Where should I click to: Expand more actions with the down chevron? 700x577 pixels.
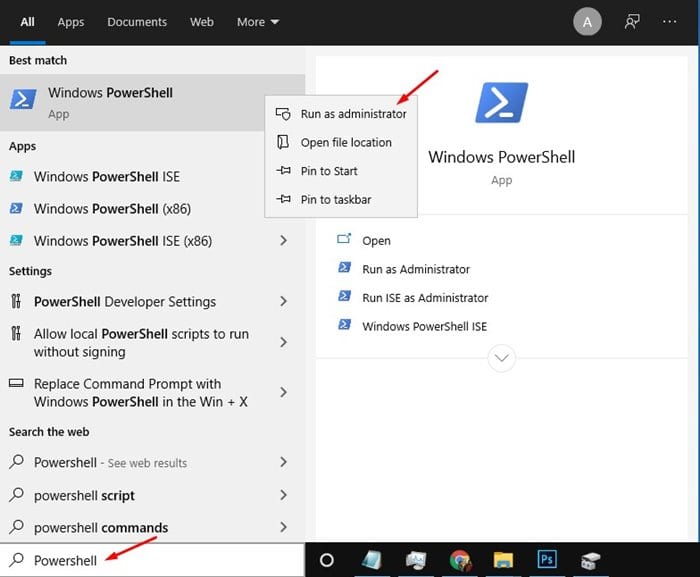(x=501, y=357)
